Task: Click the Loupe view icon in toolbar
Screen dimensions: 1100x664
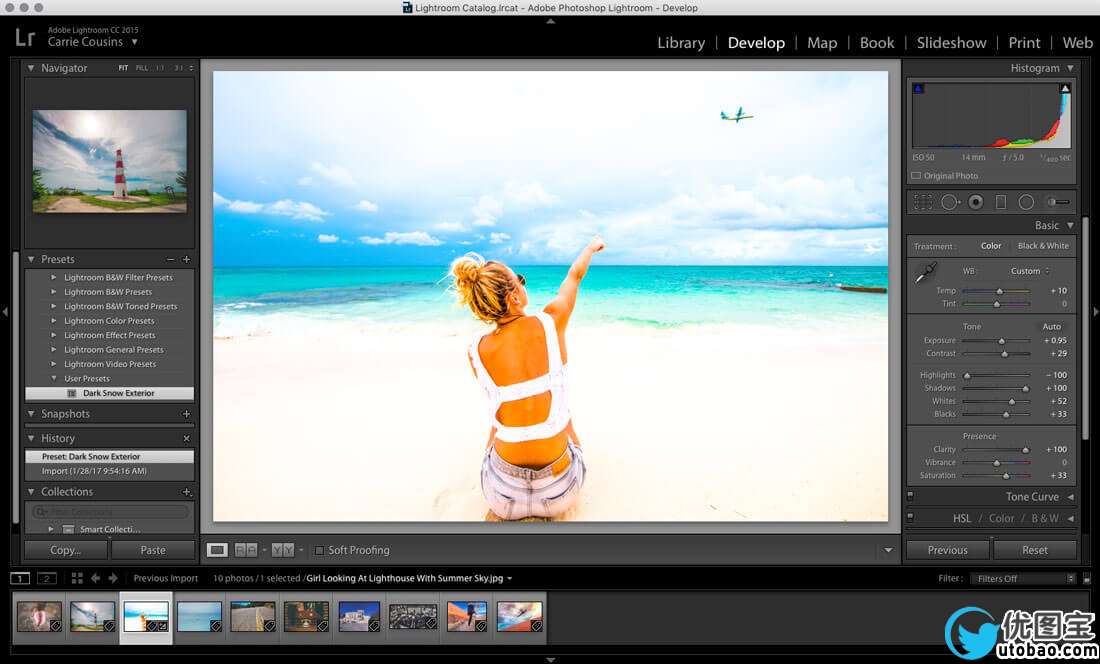Action: [x=217, y=550]
